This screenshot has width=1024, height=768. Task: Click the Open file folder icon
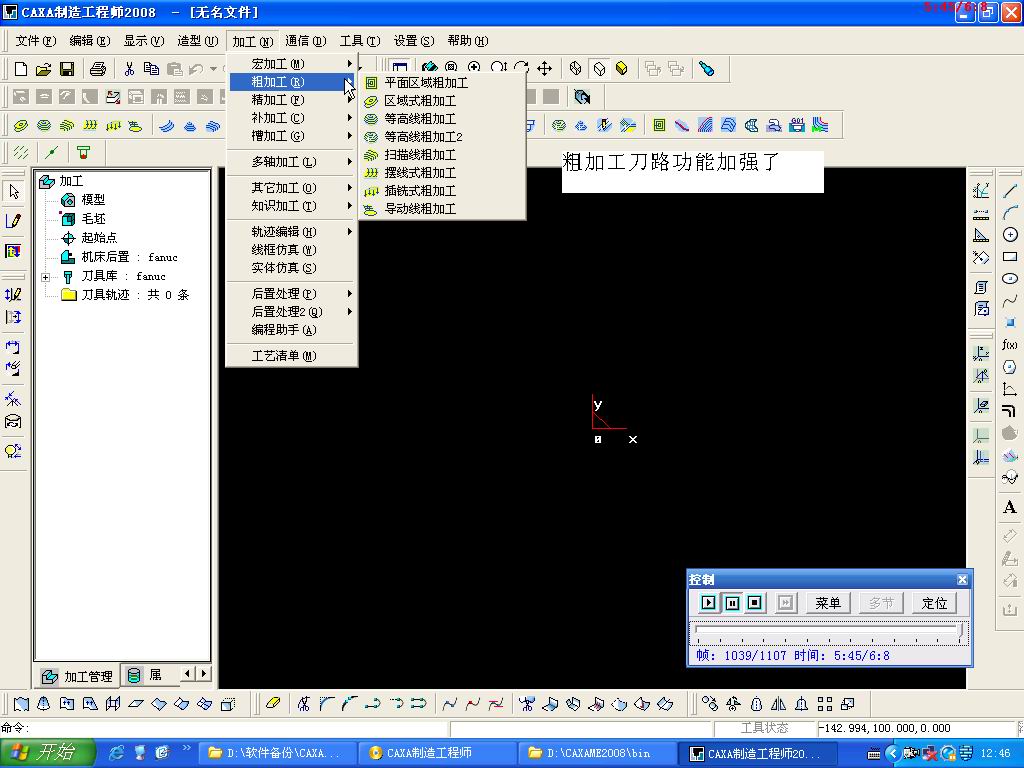43,69
